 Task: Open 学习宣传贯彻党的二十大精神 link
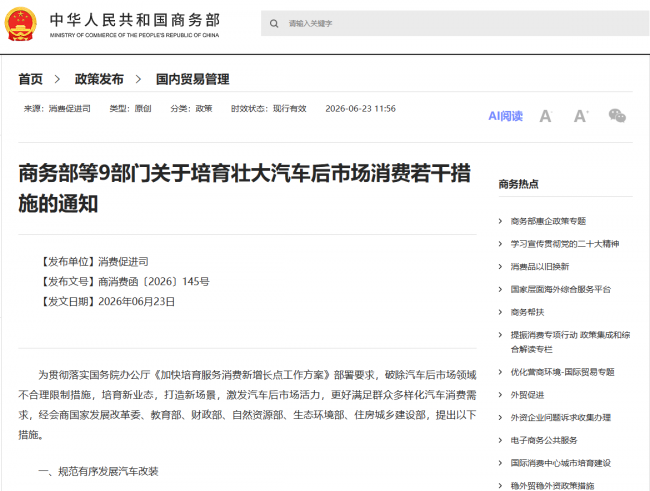point(565,244)
